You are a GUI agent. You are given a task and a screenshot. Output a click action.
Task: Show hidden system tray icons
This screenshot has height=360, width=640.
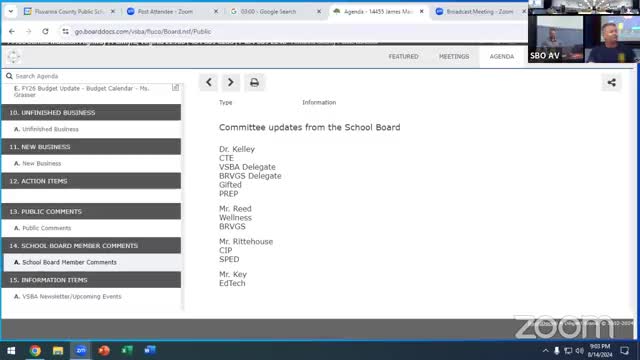coord(545,351)
